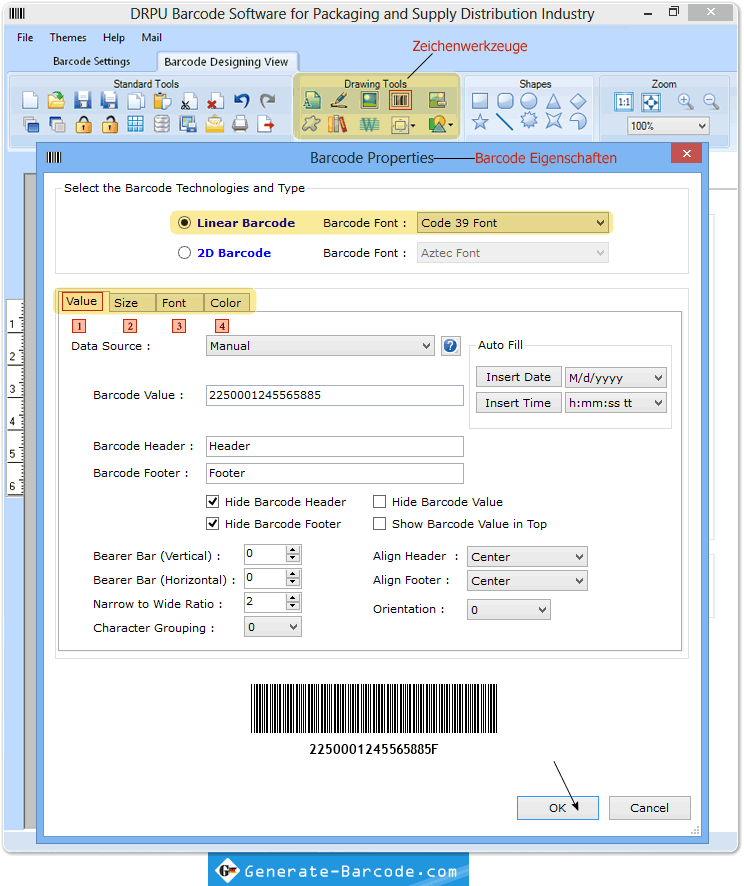Draw a rectangle shape

pyautogui.click(x=480, y=101)
